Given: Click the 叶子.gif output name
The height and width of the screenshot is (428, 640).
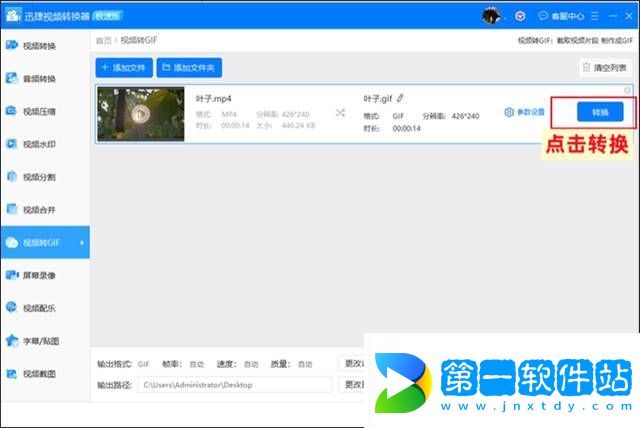Looking at the screenshot, I should click(378, 98).
